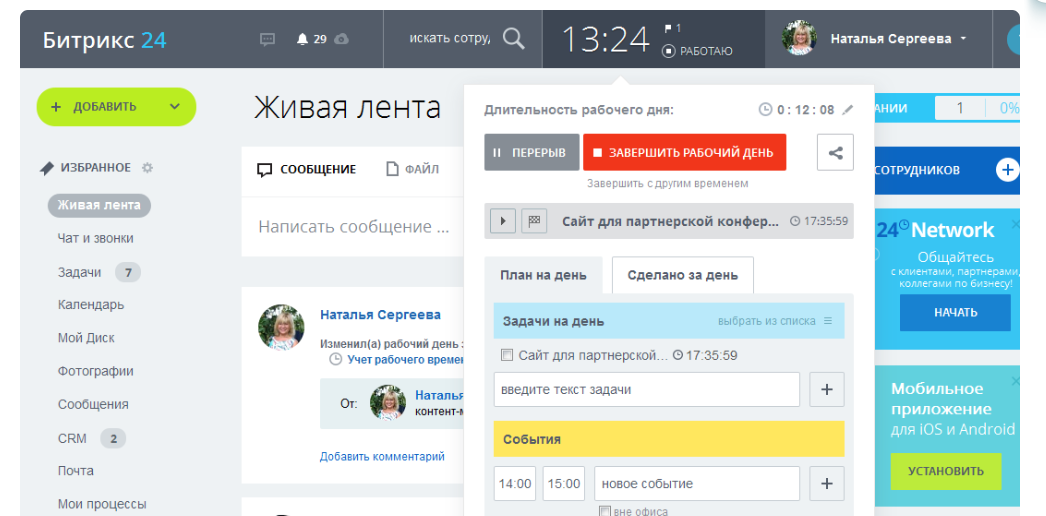Click the share workday report icon

(x=835, y=152)
